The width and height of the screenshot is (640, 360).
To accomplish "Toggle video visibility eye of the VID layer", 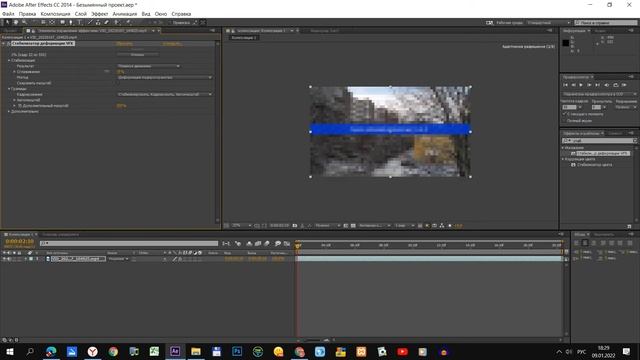I will [4, 259].
